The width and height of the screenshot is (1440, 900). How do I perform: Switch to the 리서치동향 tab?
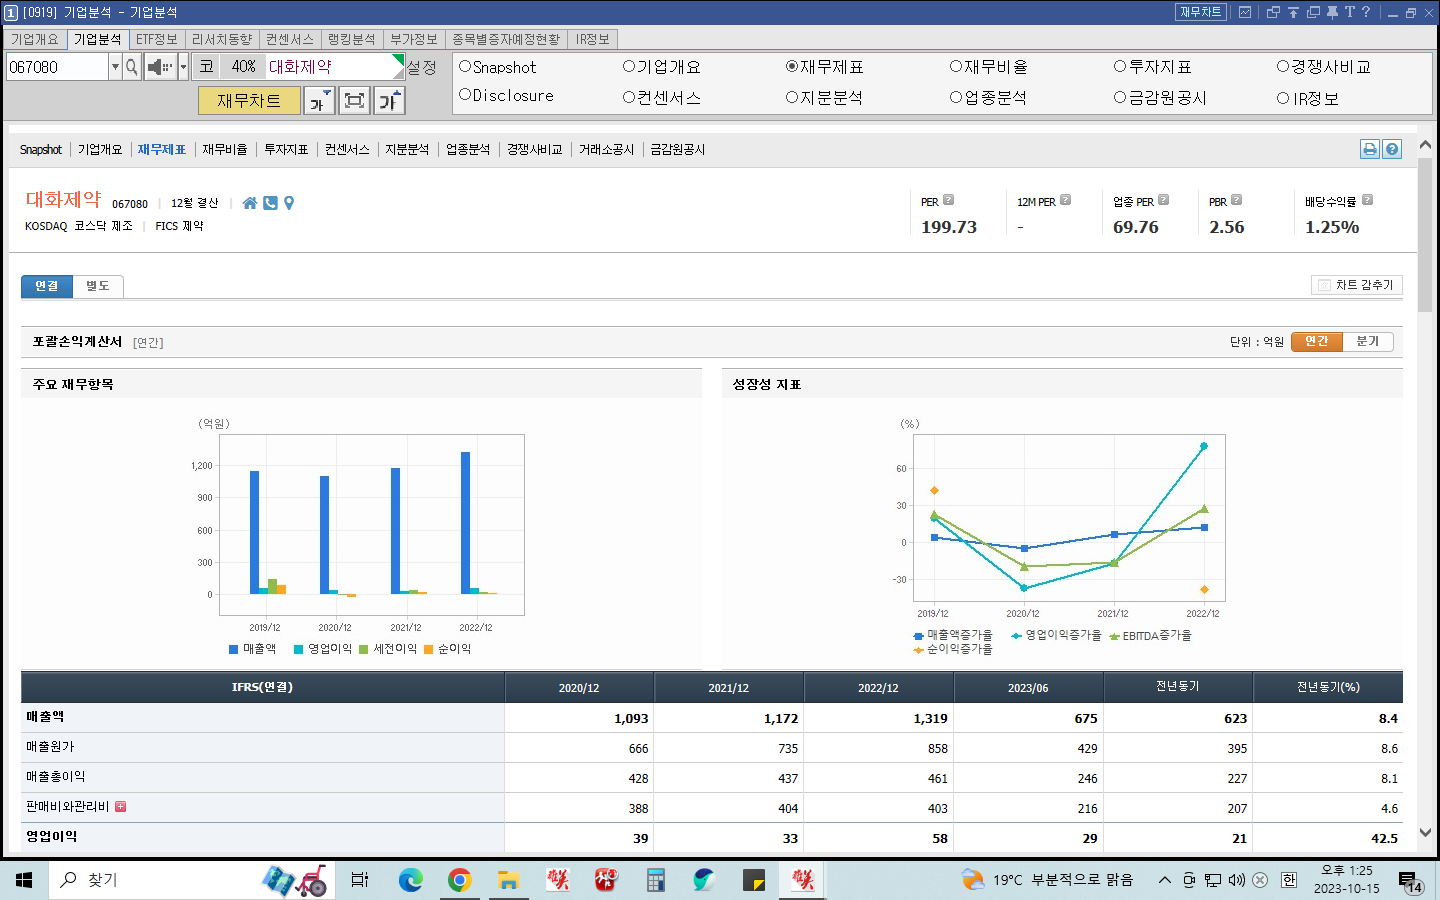click(222, 39)
